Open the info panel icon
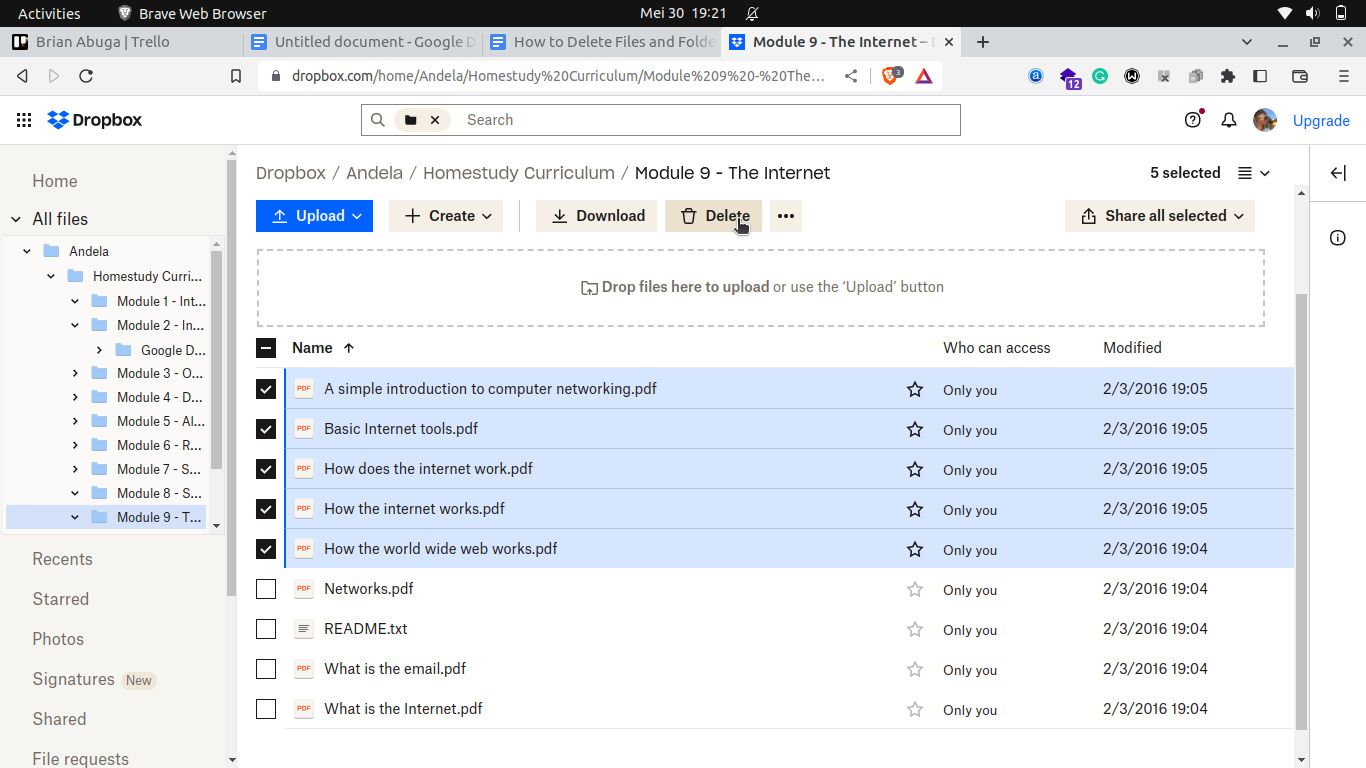This screenshot has height=768, width=1366. point(1338,238)
